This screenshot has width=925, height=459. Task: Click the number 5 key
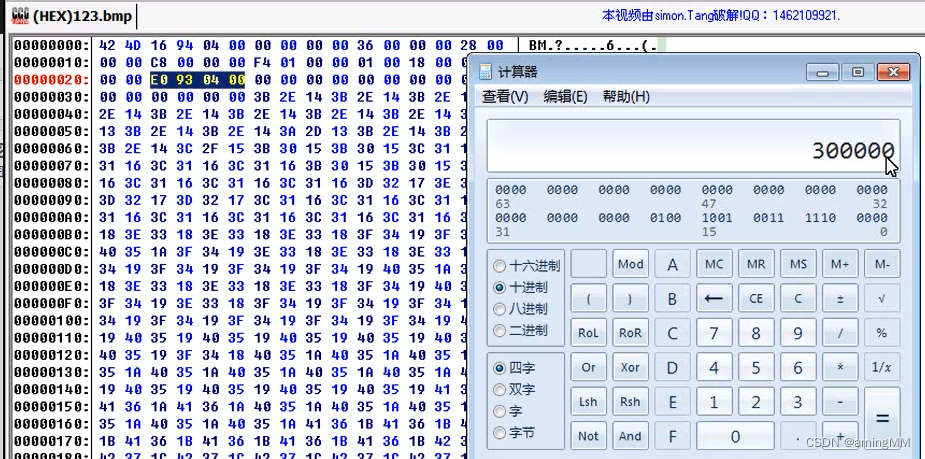pyautogui.click(x=756, y=367)
